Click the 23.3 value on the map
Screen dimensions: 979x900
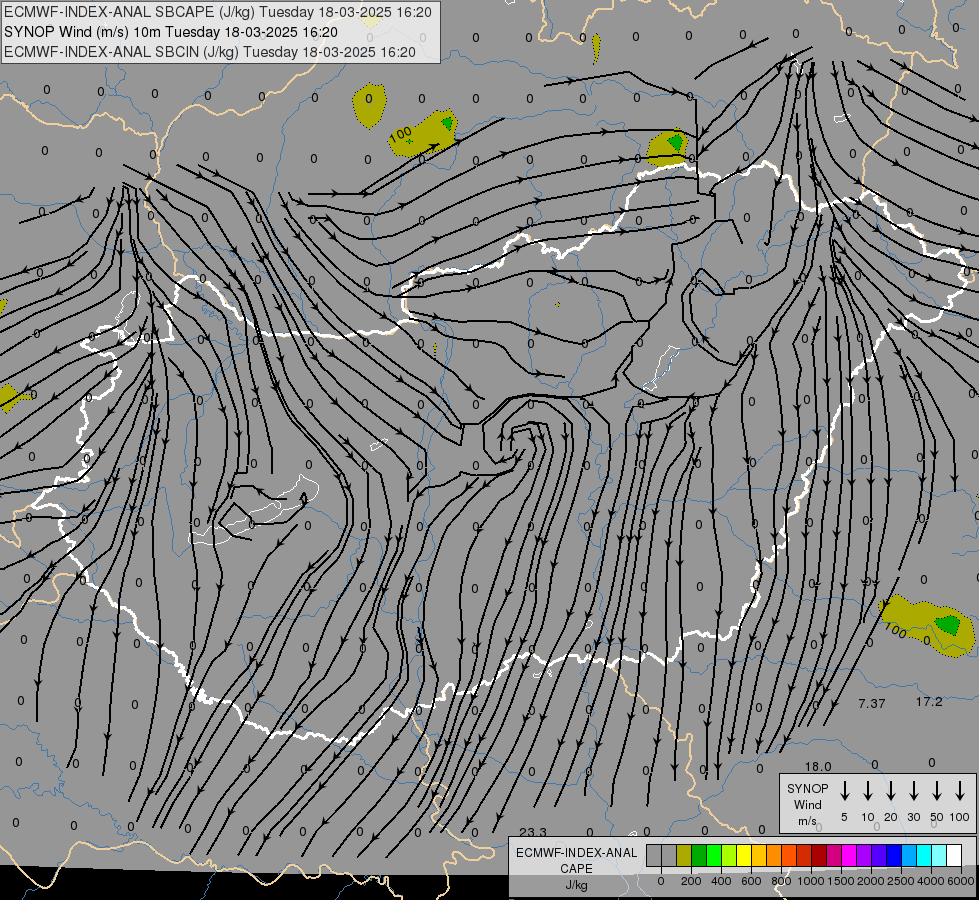tap(533, 832)
